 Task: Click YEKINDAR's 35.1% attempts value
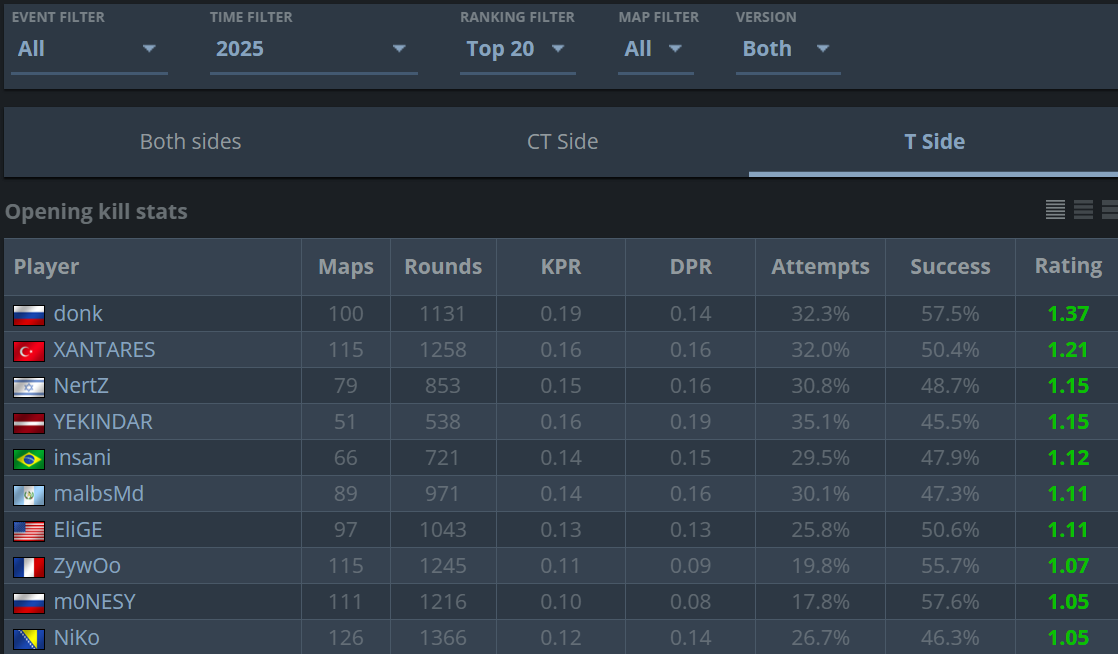point(820,422)
